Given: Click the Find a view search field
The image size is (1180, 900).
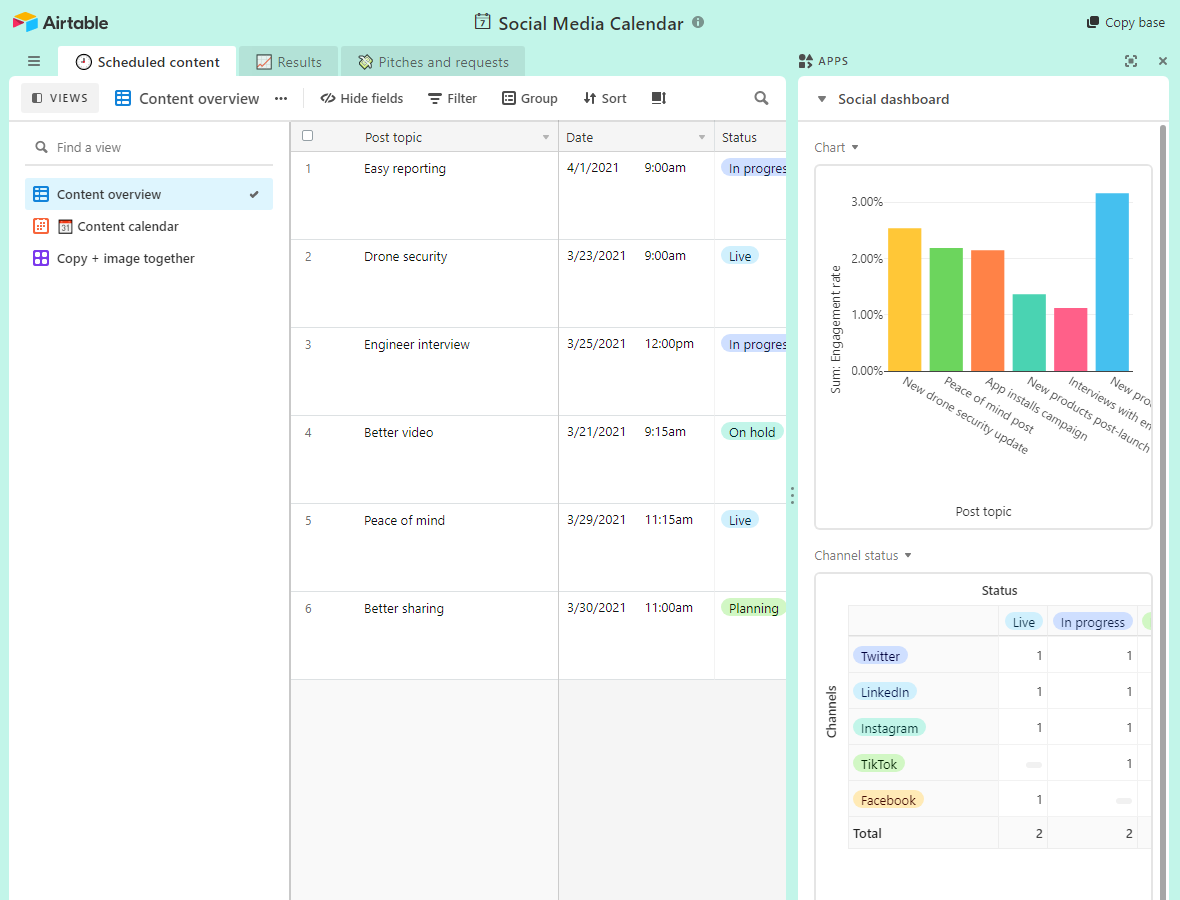Looking at the screenshot, I should pyautogui.click(x=149, y=147).
